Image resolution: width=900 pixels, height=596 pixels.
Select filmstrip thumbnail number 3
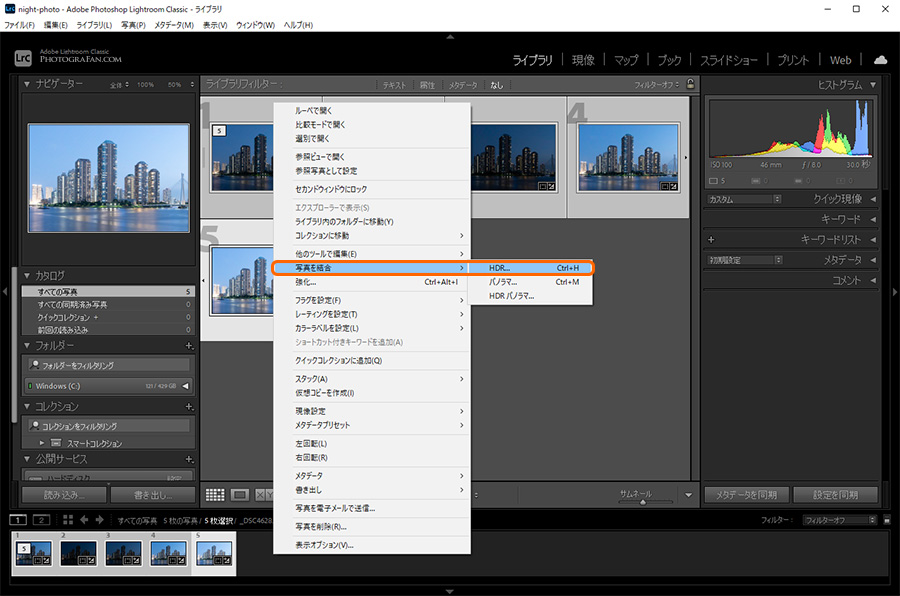coord(123,554)
